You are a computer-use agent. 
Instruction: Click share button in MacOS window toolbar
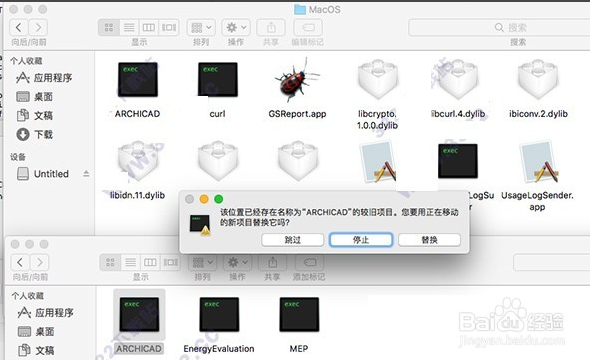[271, 27]
